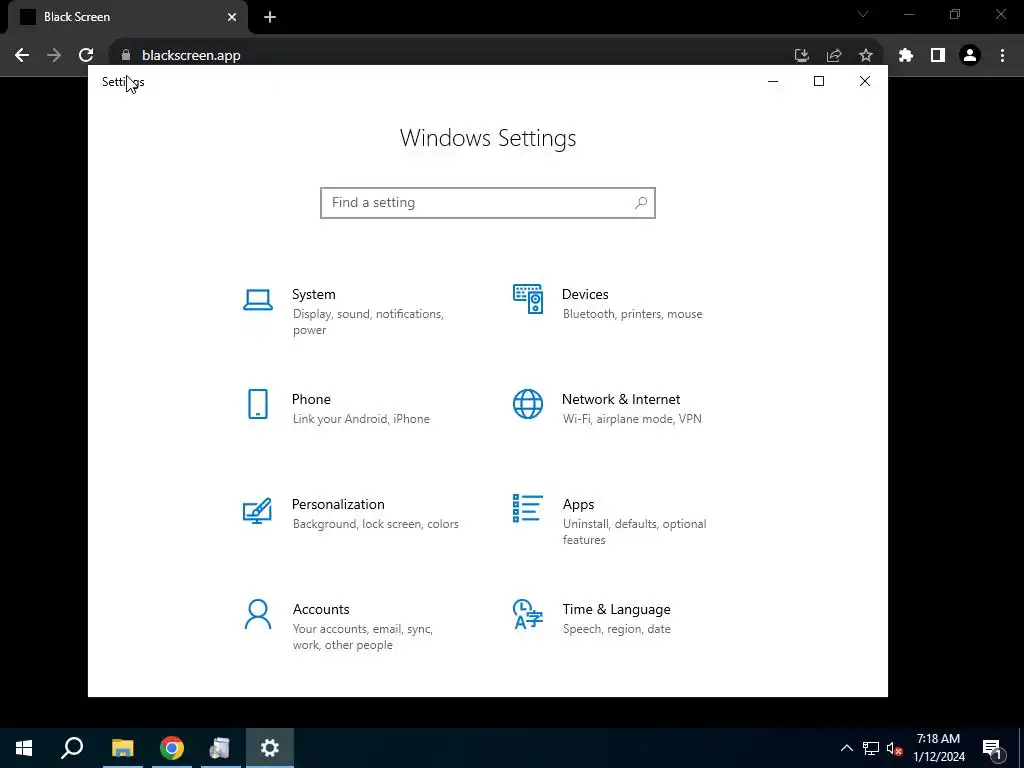Select the Black Screen tab
Screen dimensions: 1024x768
click(x=127, y=17)
